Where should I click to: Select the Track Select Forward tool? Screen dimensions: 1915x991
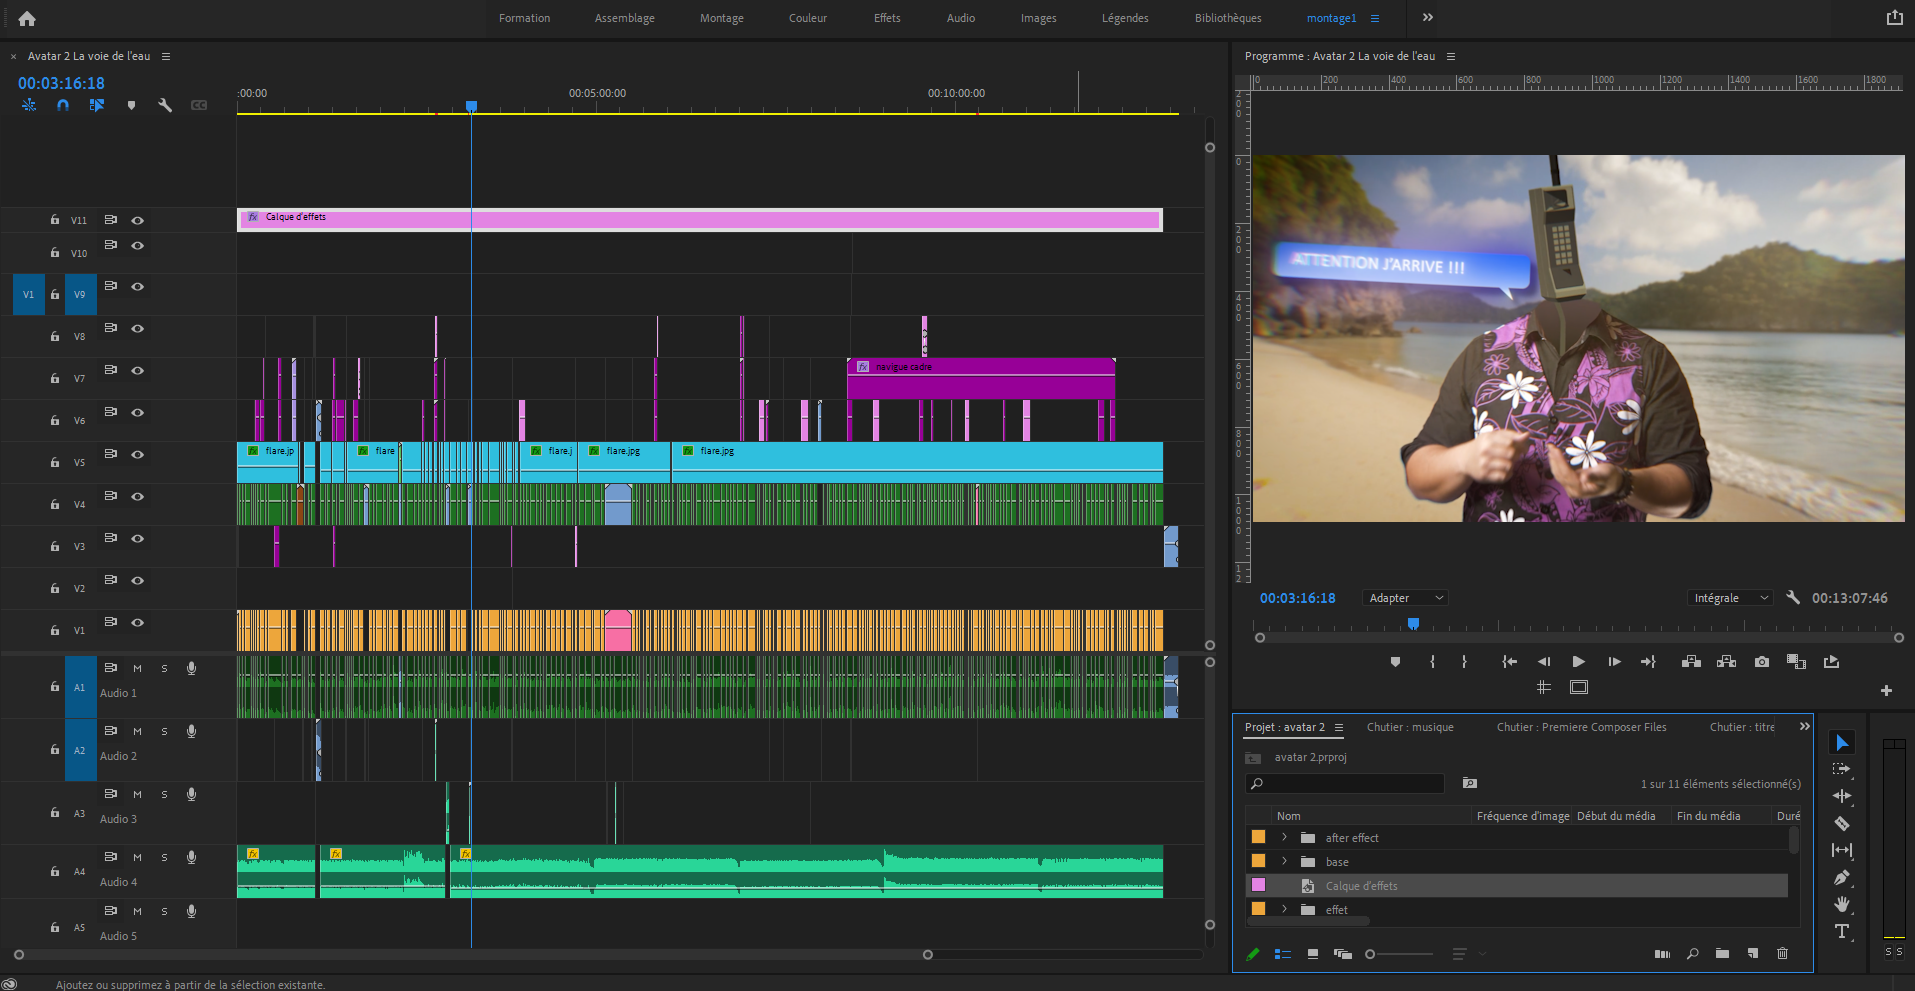coord(1842,769)
